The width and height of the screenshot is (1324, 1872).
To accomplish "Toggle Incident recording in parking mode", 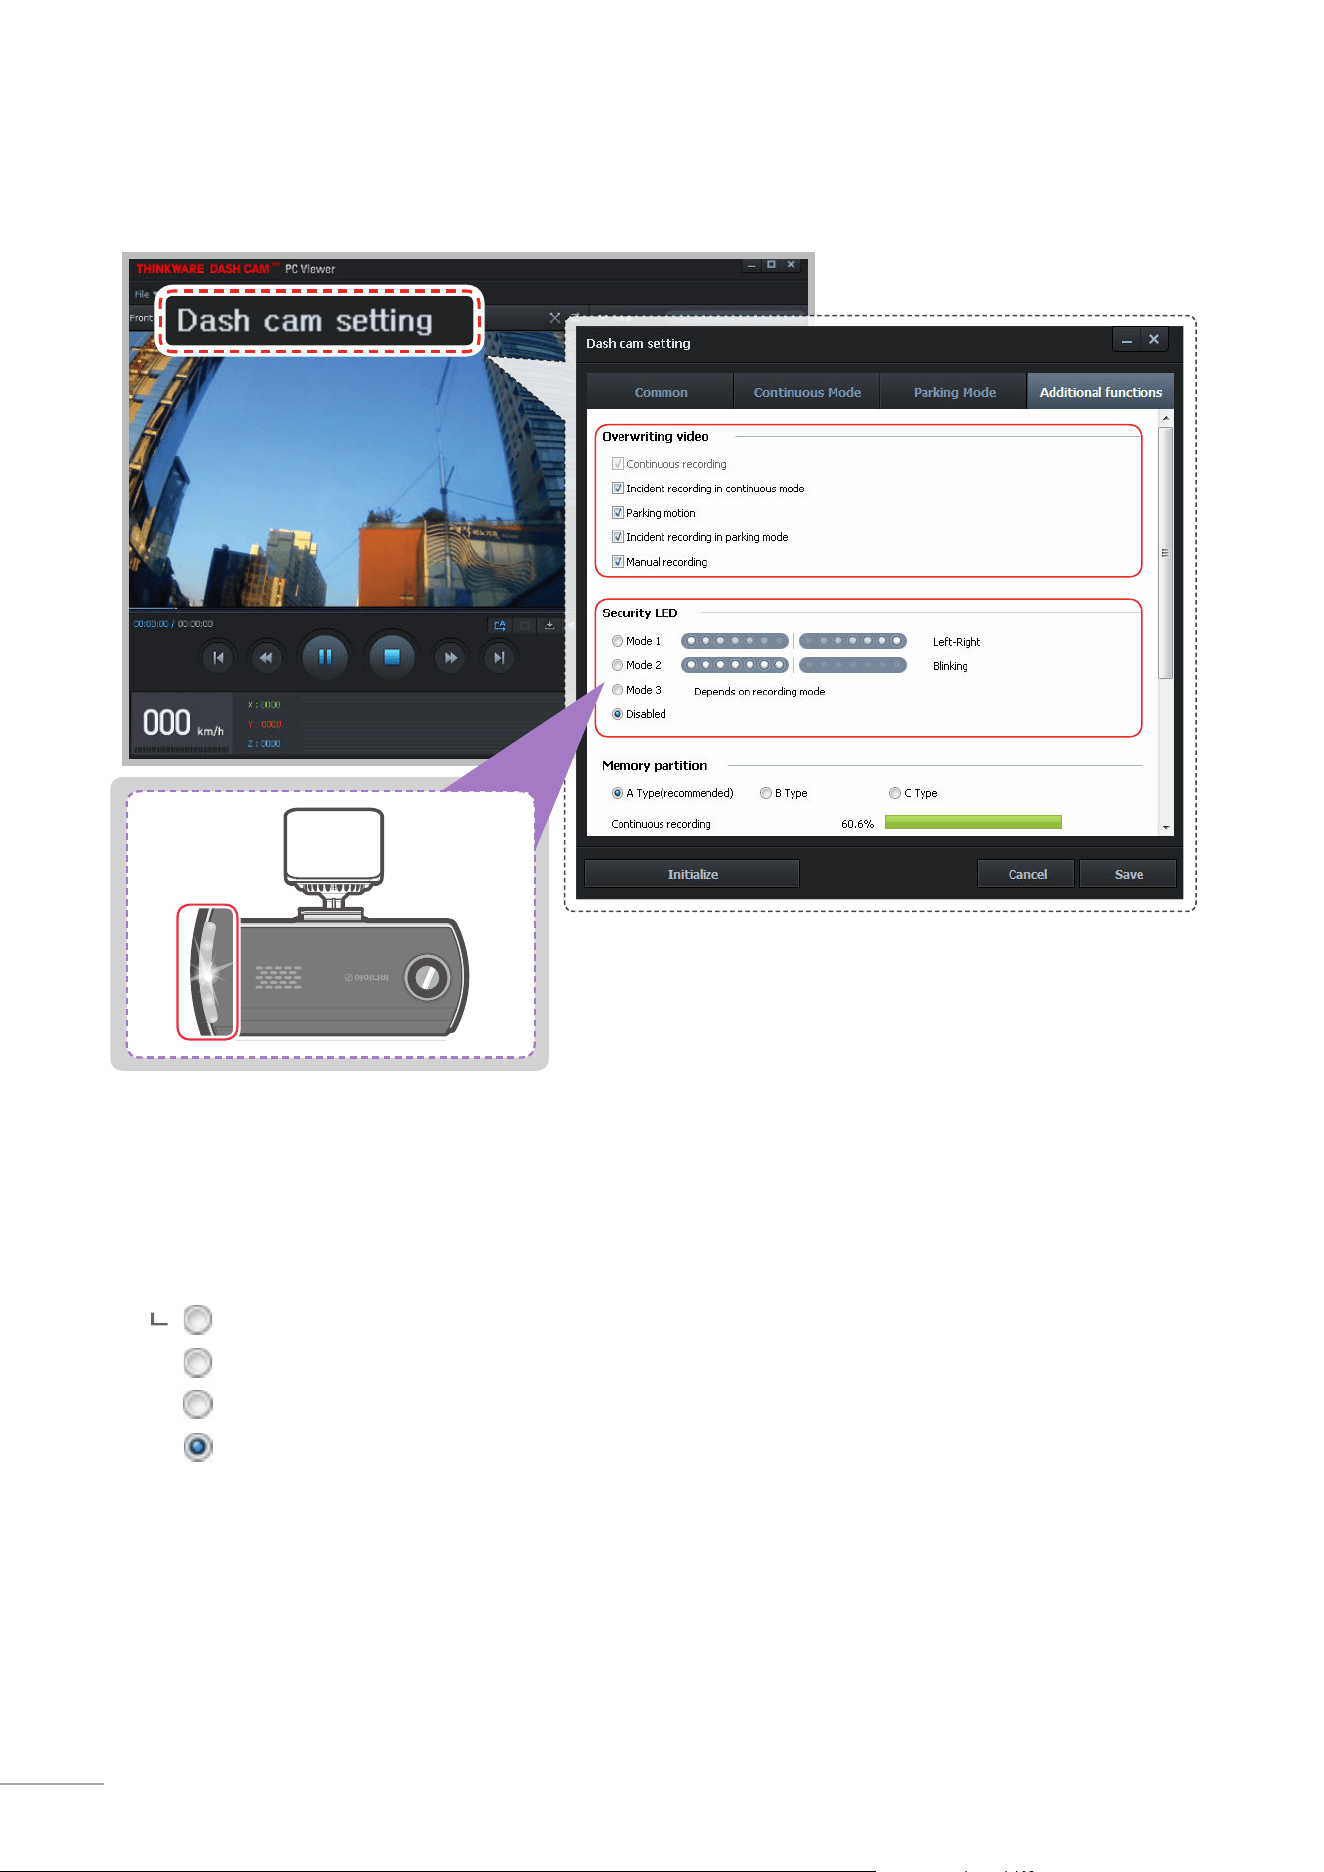I will pyautogui.click(x=617, y=537).
